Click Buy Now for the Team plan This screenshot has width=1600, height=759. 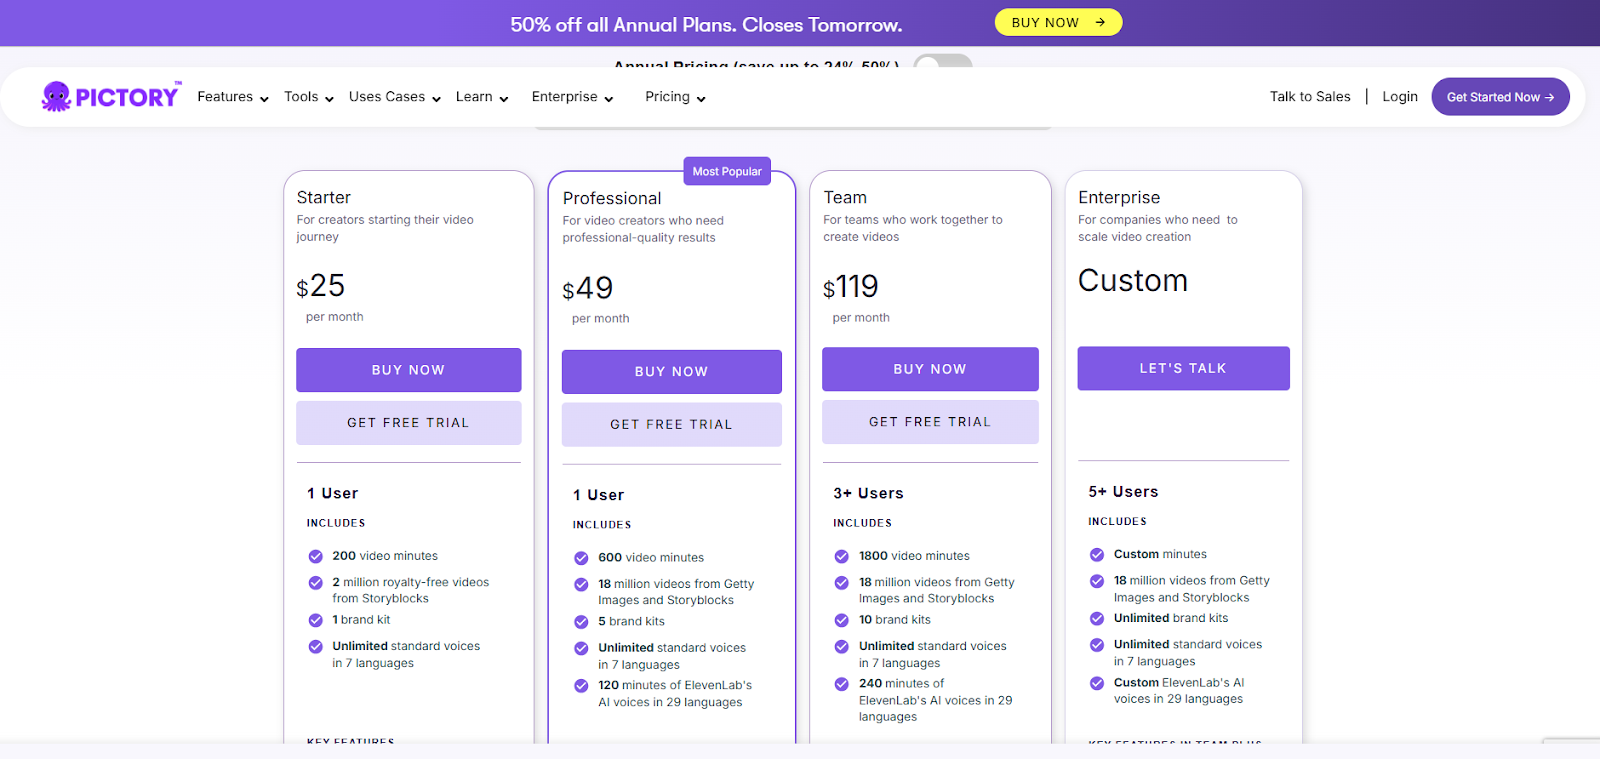coord(930,369)
